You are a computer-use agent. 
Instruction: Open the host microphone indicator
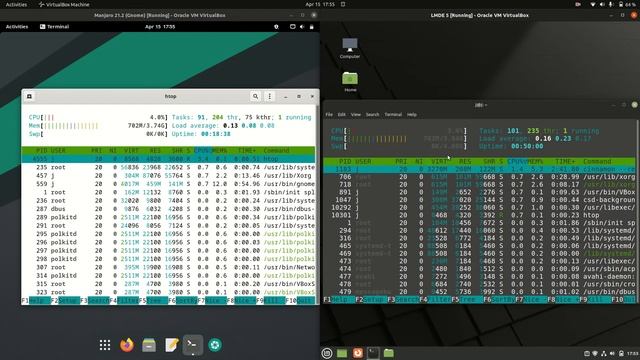coord(611,4)
